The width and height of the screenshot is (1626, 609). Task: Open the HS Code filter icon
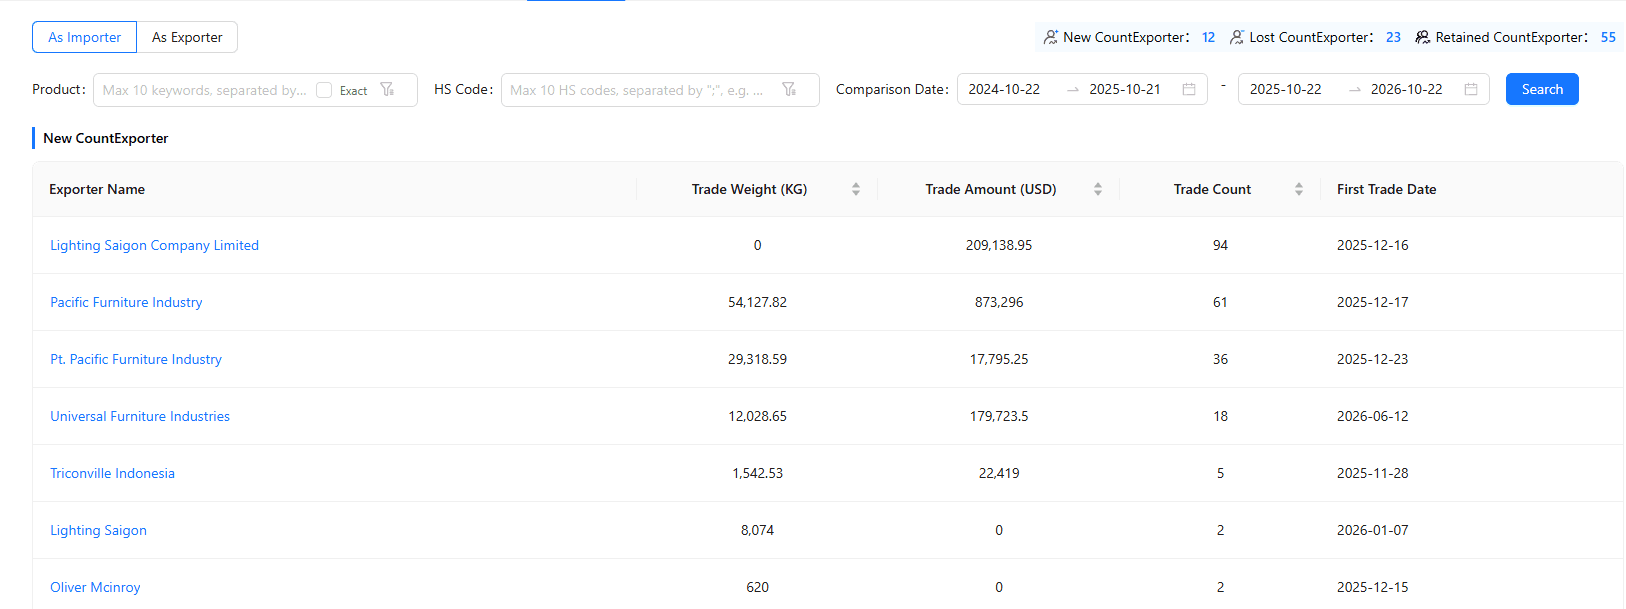pos(789,90)
